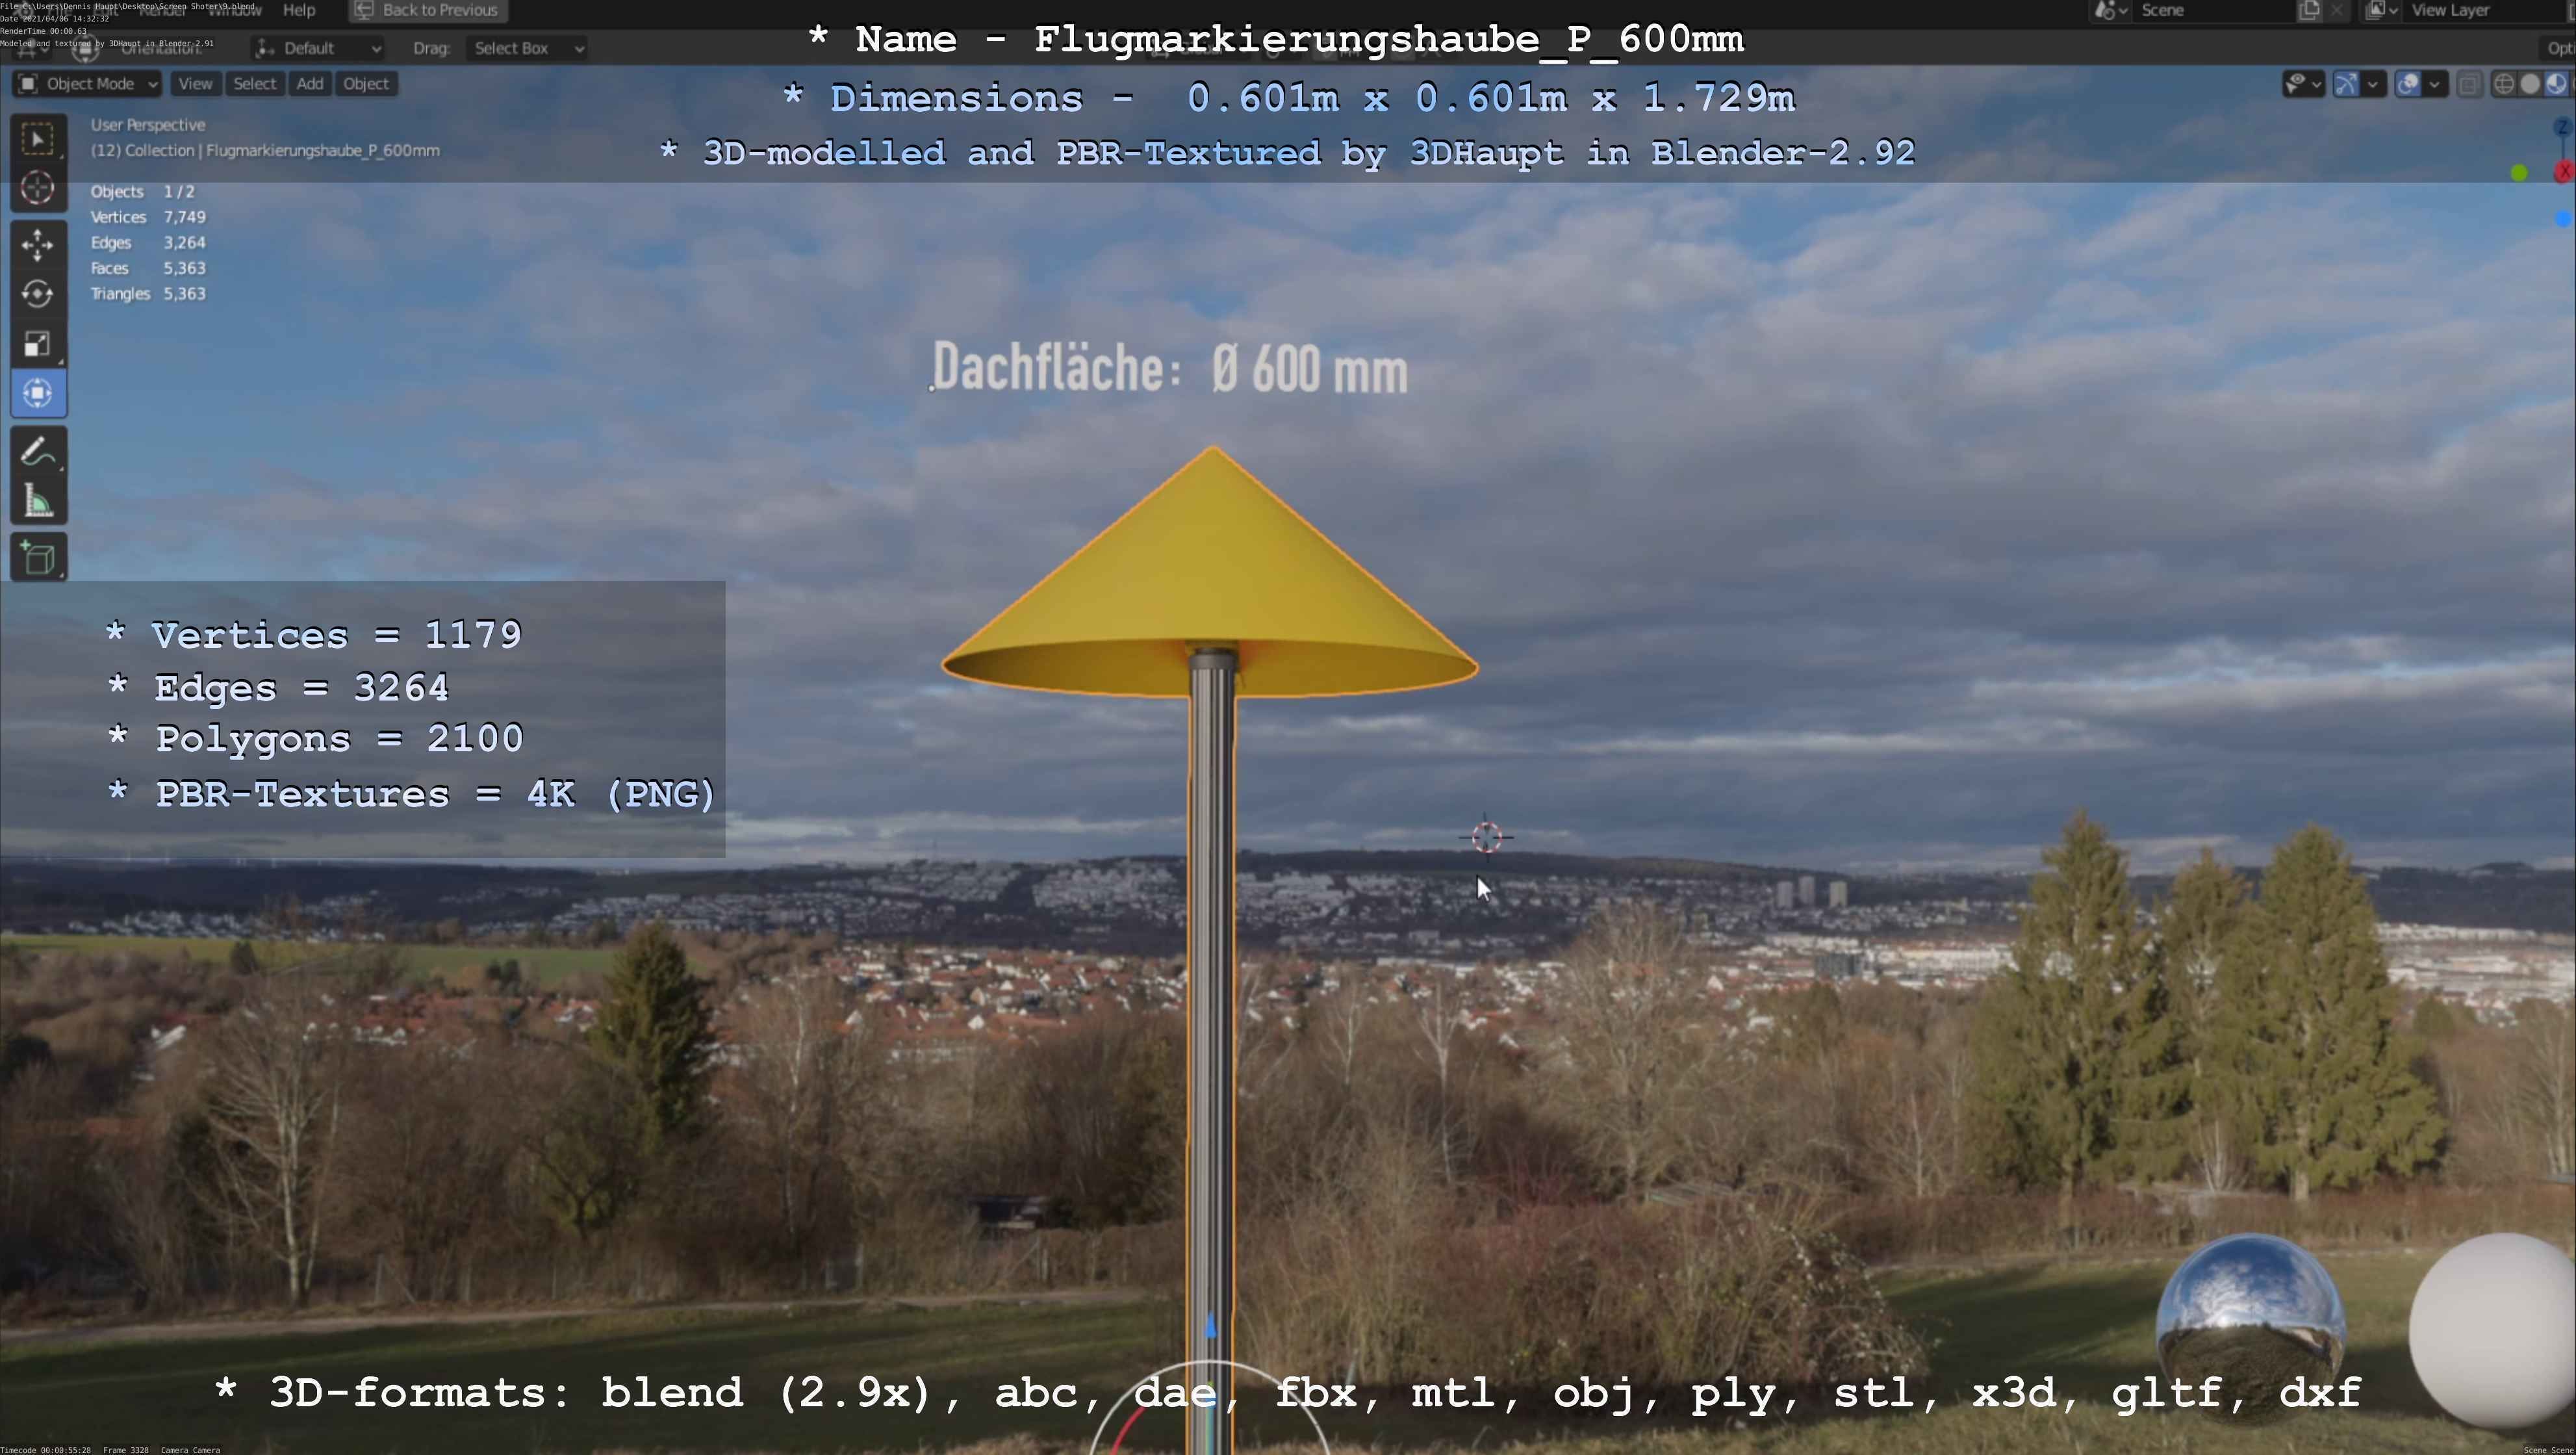Open the Help menu
This screenshot has width=2576, height=1455.
[299, 10]
